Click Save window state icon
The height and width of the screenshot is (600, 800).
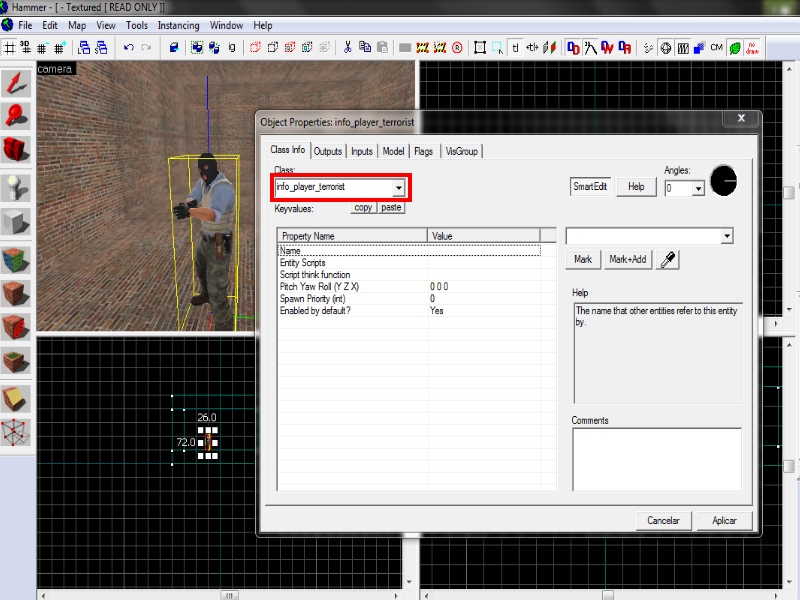102,48
